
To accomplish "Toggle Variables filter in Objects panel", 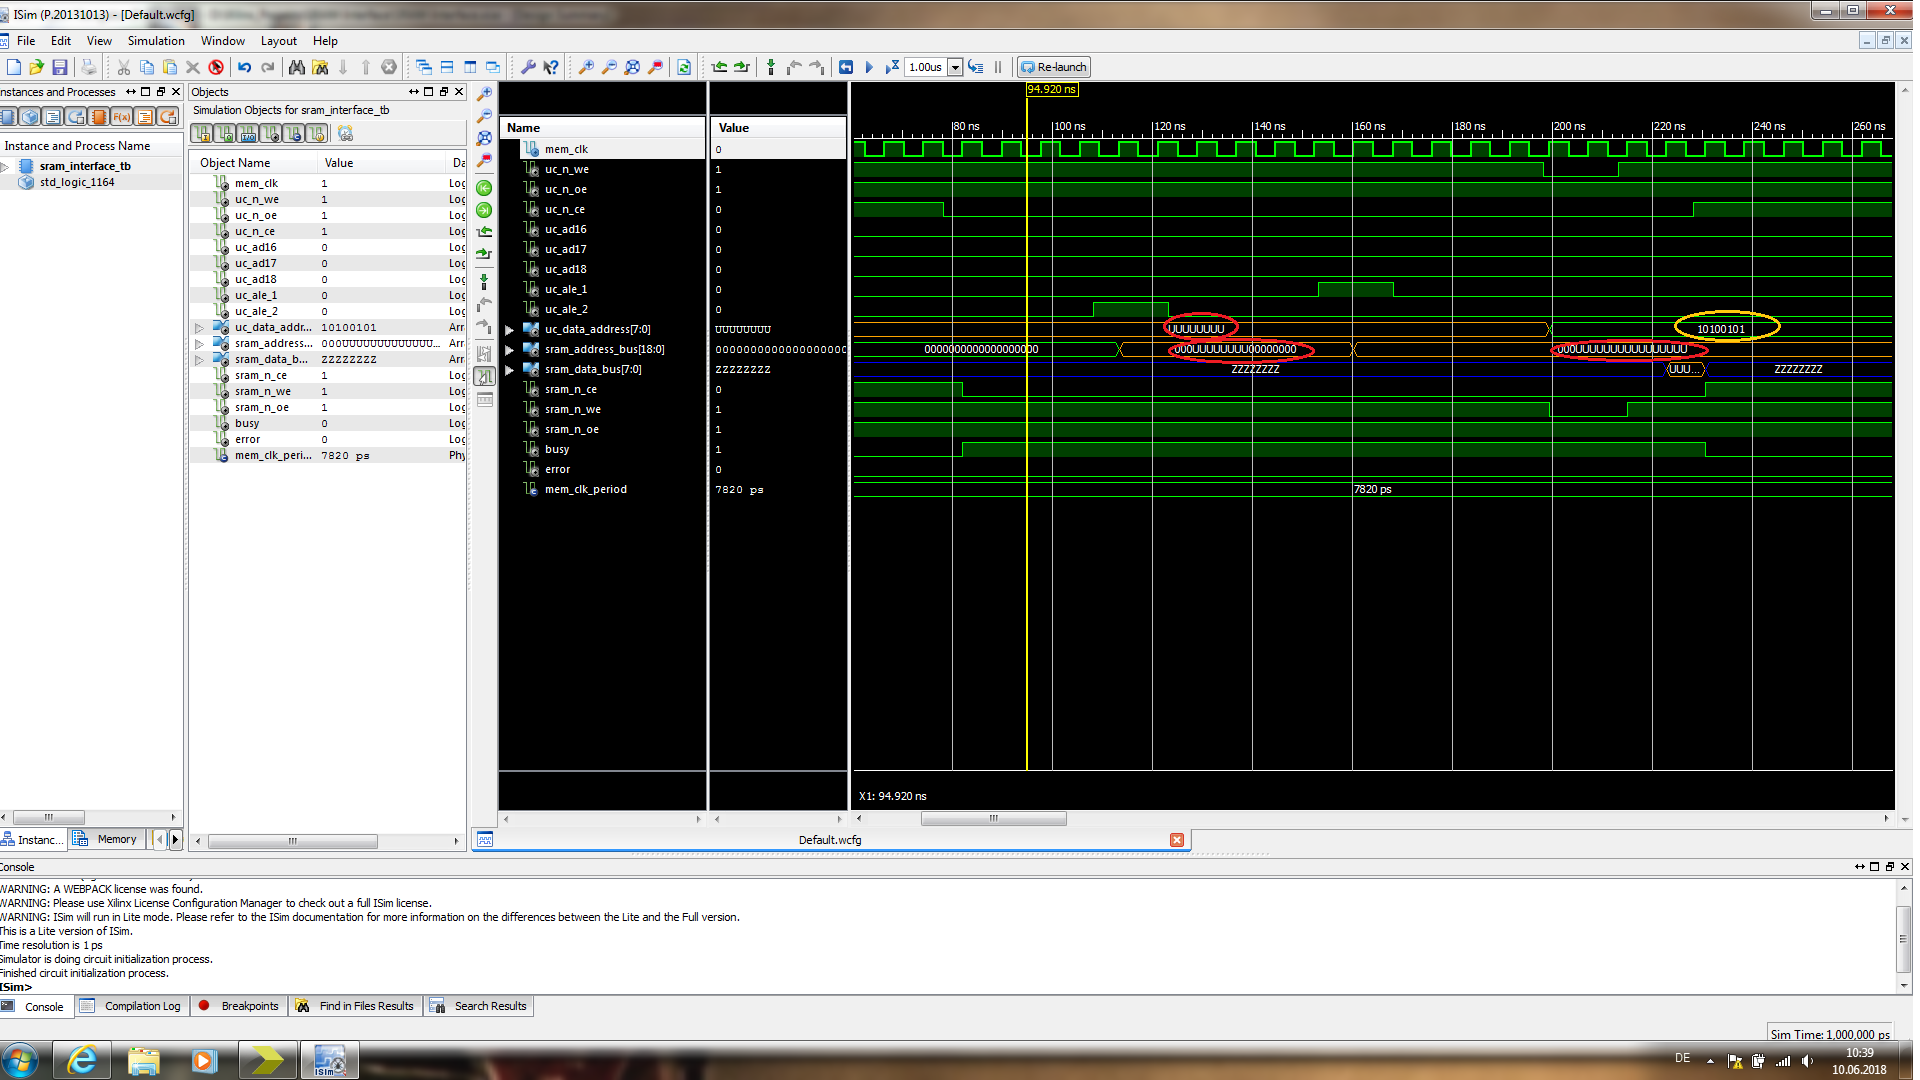I will coord(316,134).
